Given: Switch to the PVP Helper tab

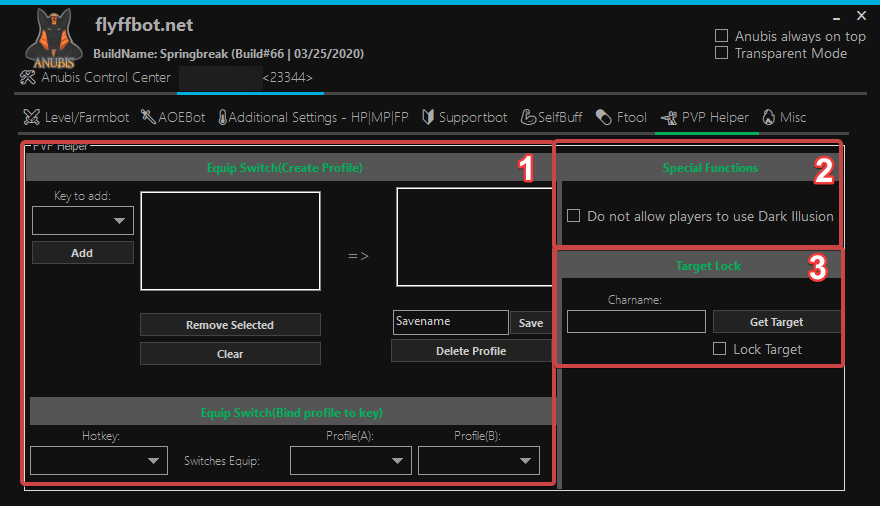Looking at the screenshot, I should (x=705, y=117).
